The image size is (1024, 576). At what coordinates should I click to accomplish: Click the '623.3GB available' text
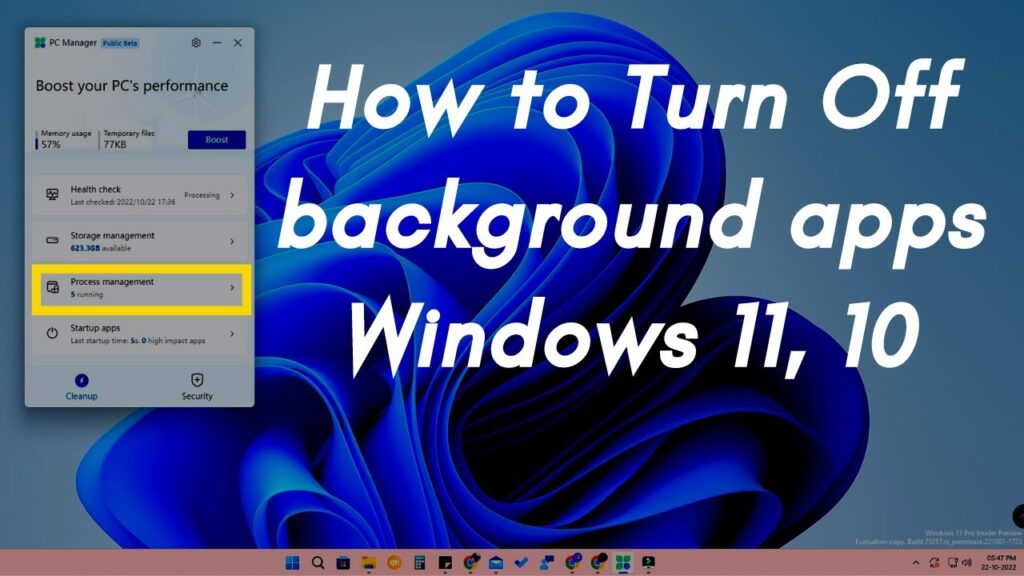pos(101,249)
